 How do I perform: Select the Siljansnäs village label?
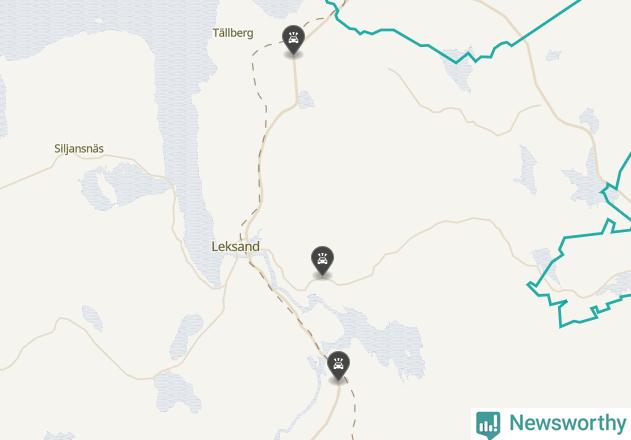click(79, 149)
